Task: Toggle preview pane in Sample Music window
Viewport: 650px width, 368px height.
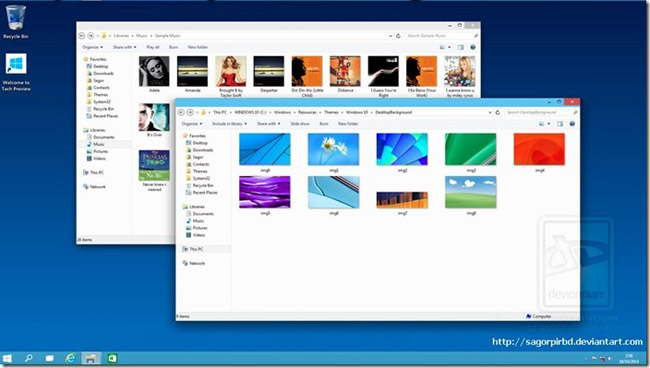Action: [x=460, y=47]
